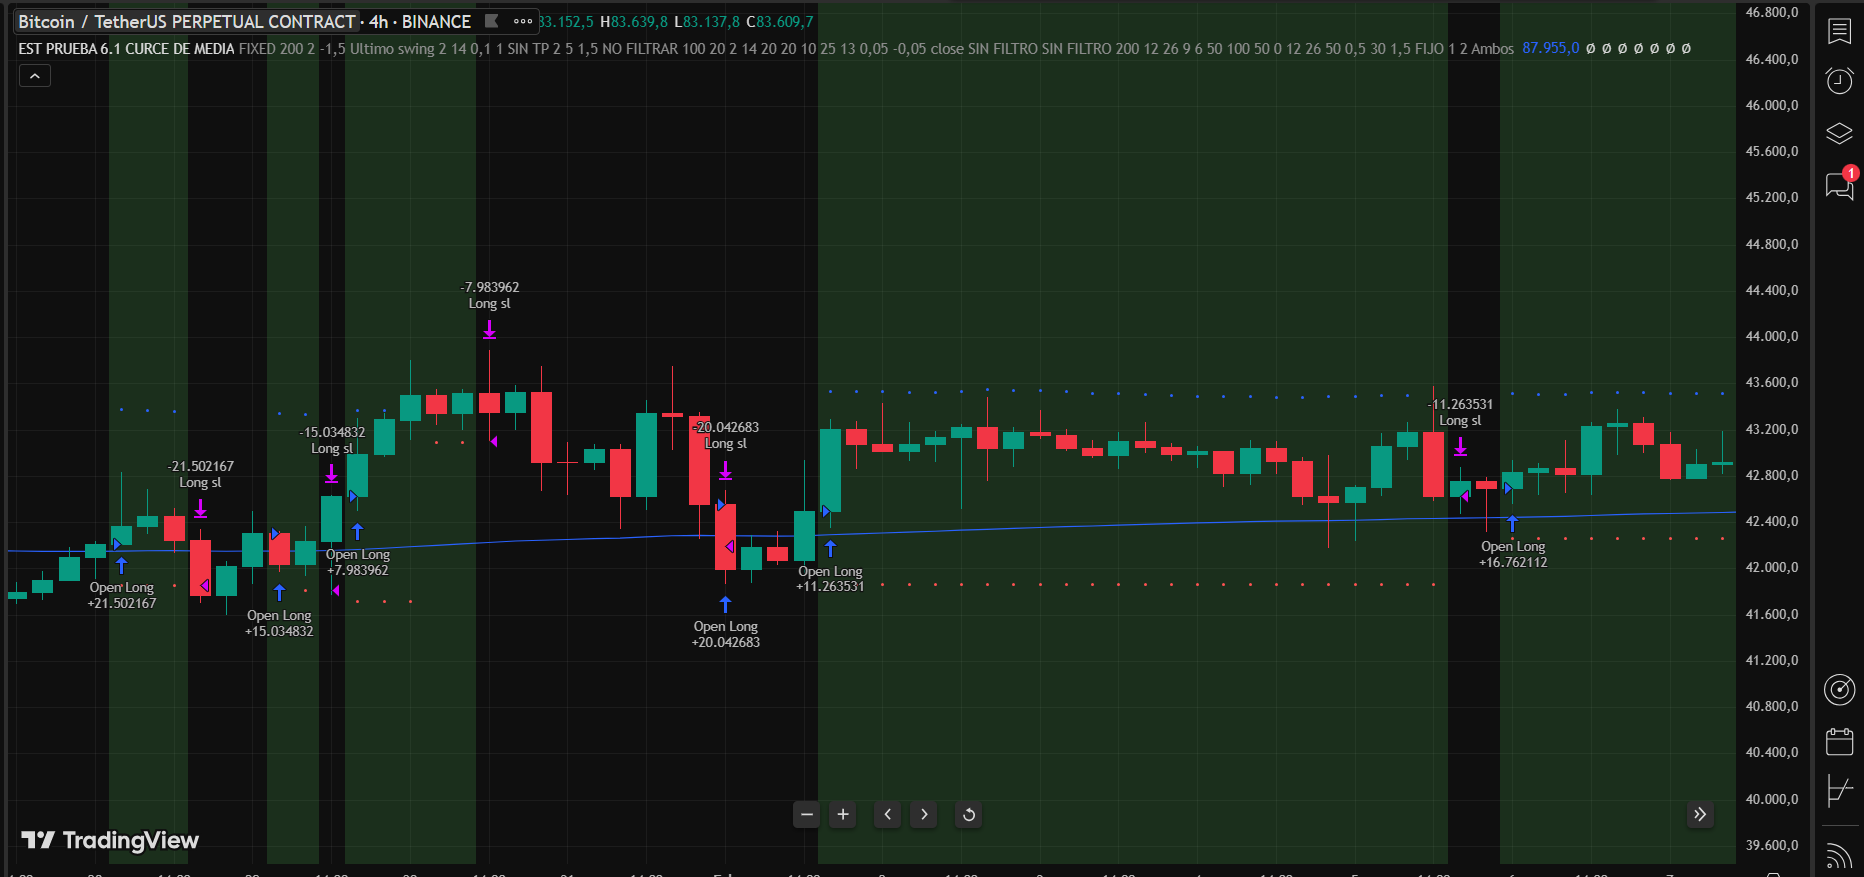Image resolution: width=1864 pixels, height=877 pixels.
Task: Click the 44.000,0 price axis label
Action: tap(1772, 336)
